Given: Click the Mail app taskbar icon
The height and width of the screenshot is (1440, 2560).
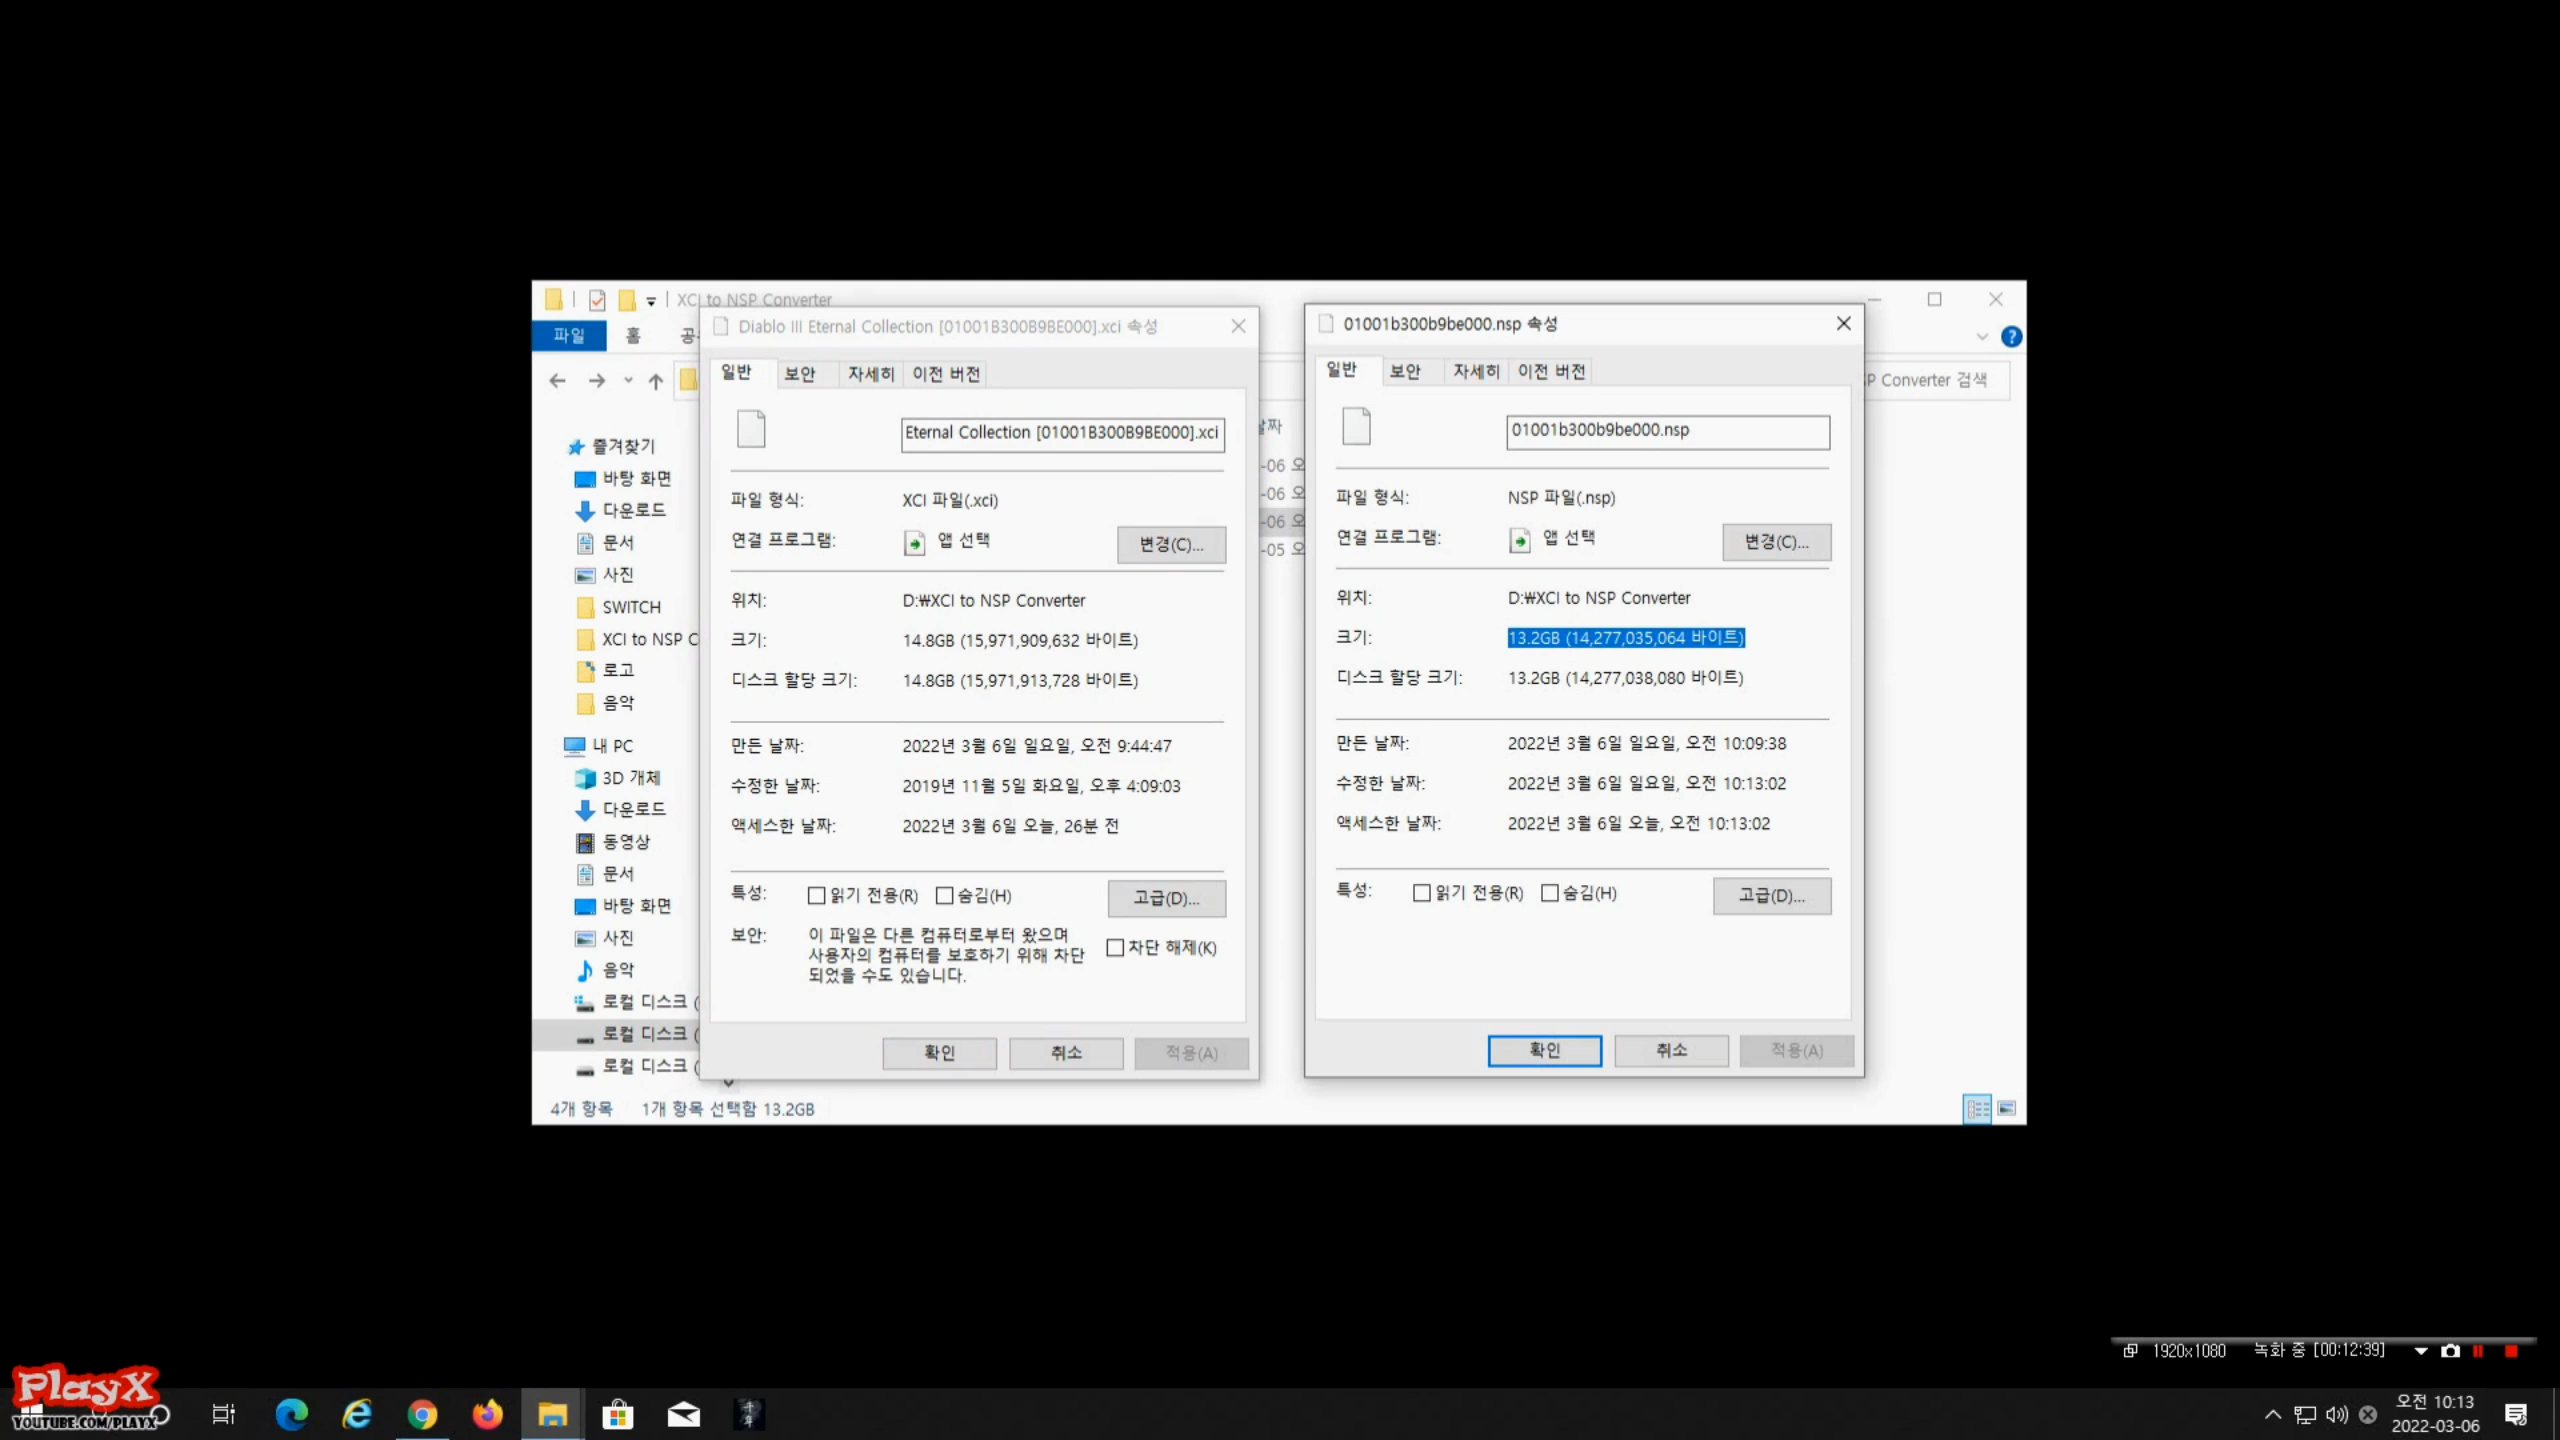Looking at the screenshot, I should point(684,1414).
